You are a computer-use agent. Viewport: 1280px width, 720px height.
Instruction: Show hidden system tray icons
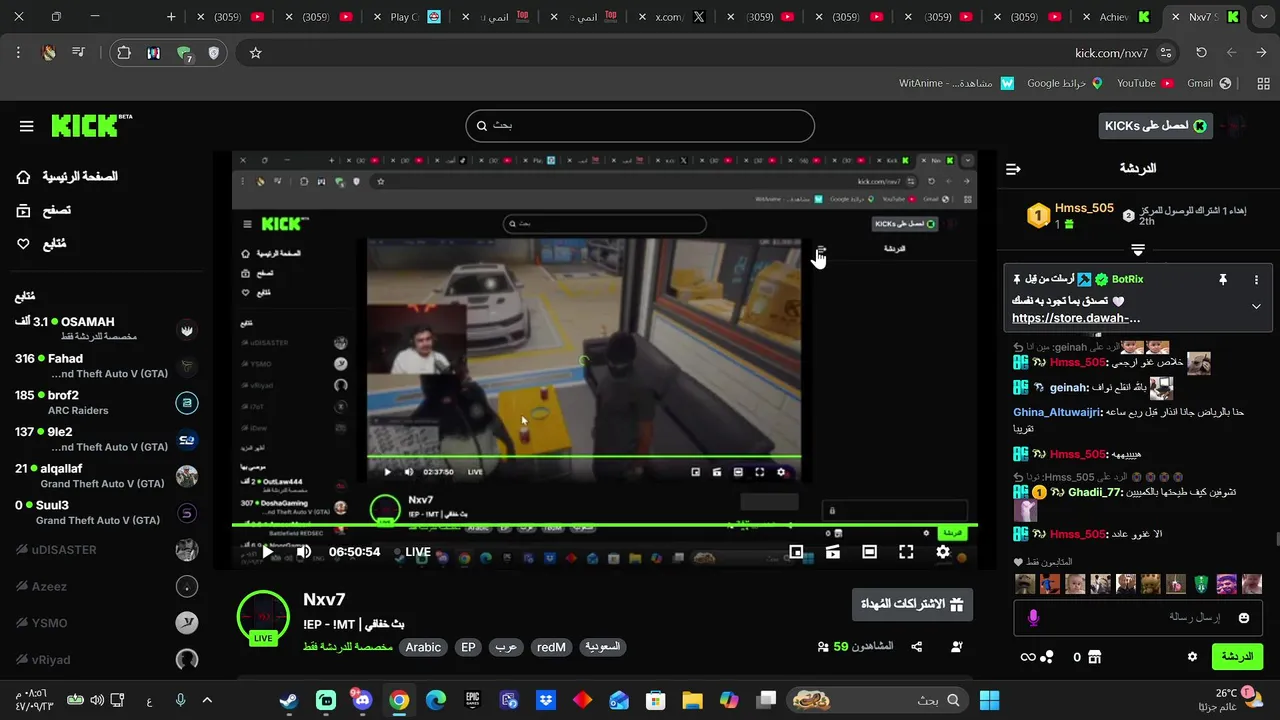207,700
